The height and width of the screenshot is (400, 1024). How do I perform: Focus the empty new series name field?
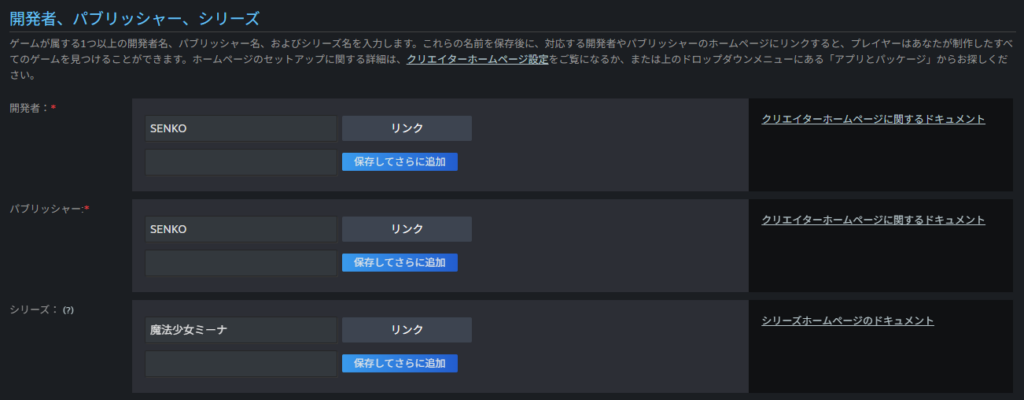click(x=241, y=363)
